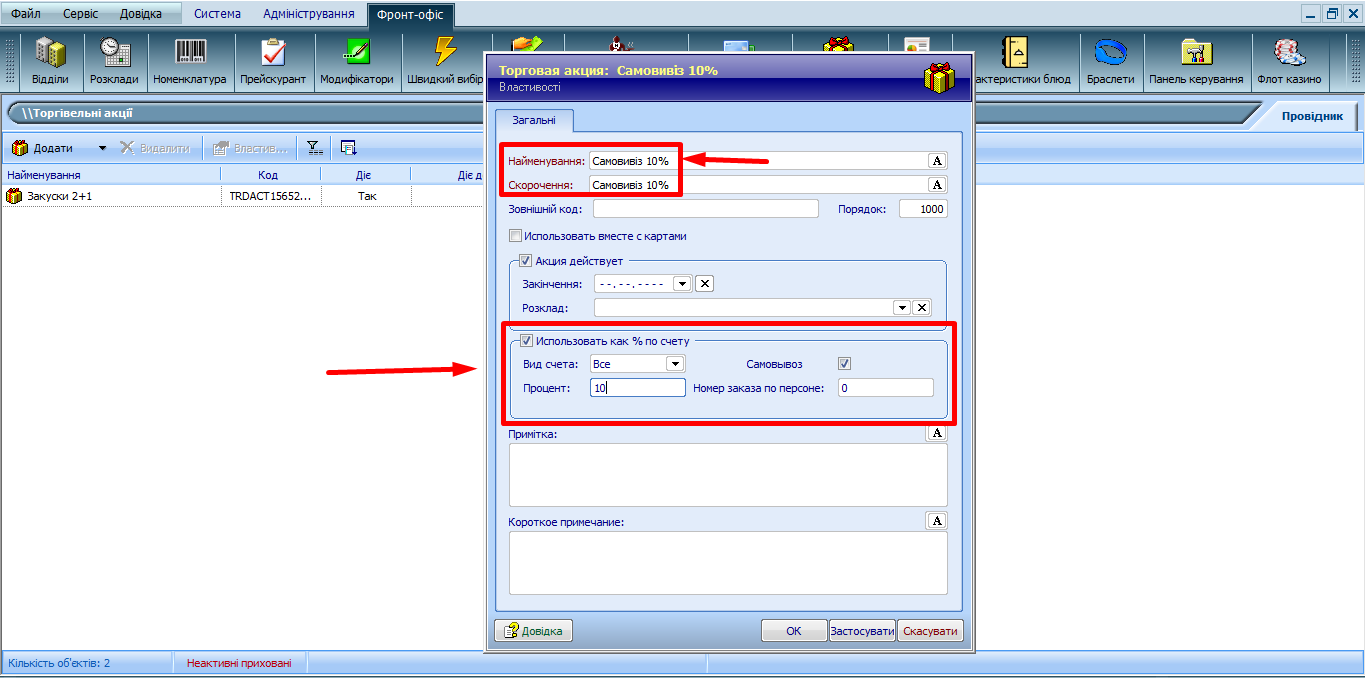Click the Номенклатура barcode icon
The height and width of the screenshot is (678, 1365).
point(190,61)
